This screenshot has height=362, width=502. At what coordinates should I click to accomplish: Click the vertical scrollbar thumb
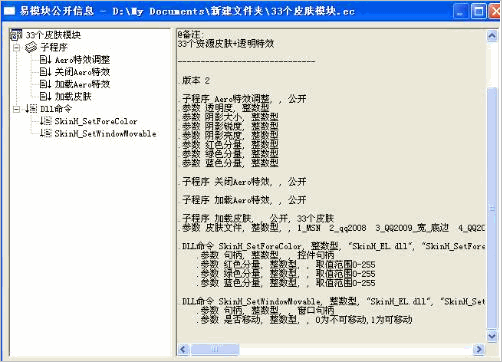point(492,208)
